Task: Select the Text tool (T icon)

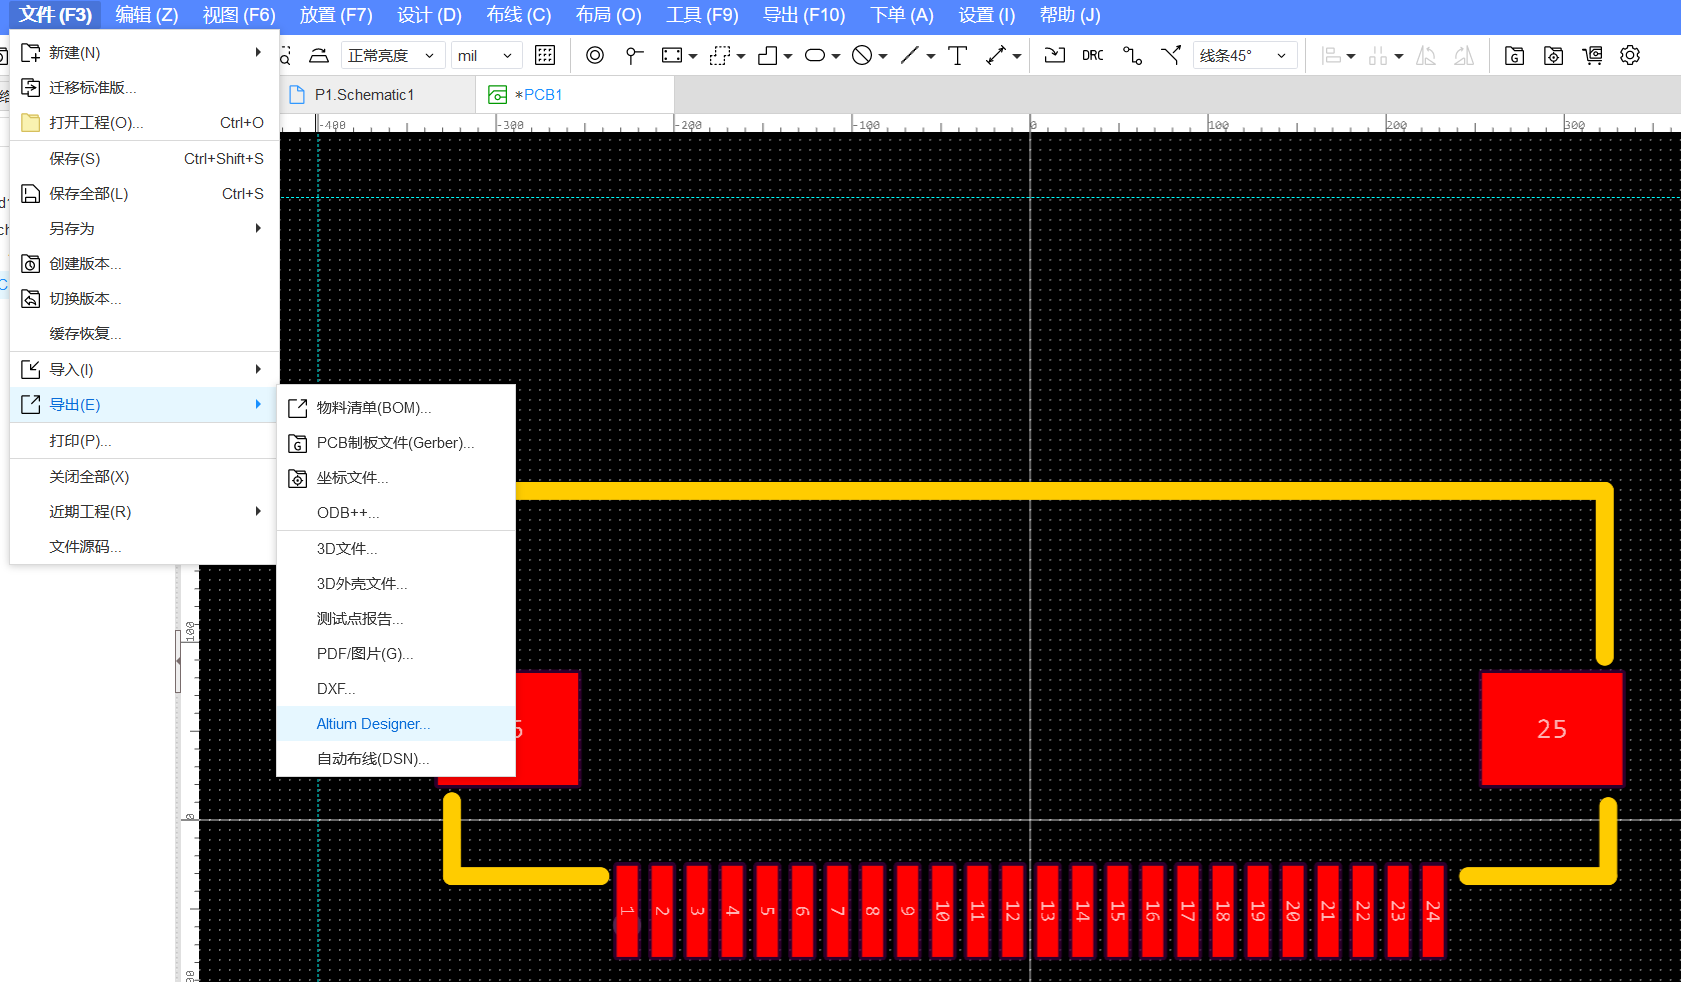Action: tap(957, 56)
